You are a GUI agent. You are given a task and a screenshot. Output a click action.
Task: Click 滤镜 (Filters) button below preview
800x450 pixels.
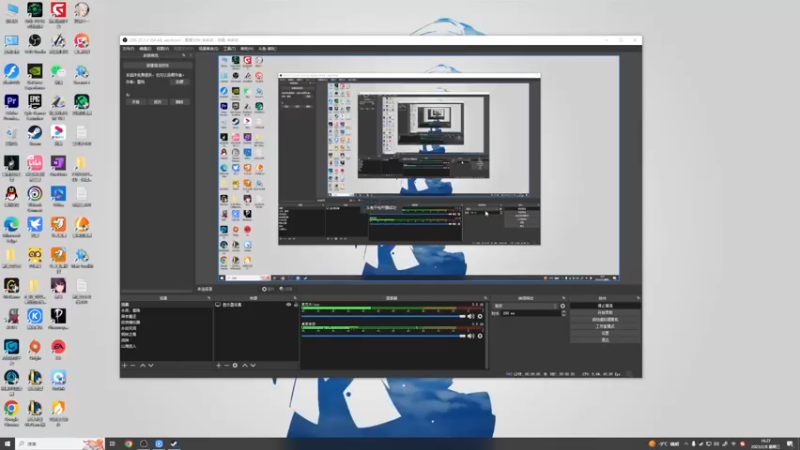click(x=286, y=289)
